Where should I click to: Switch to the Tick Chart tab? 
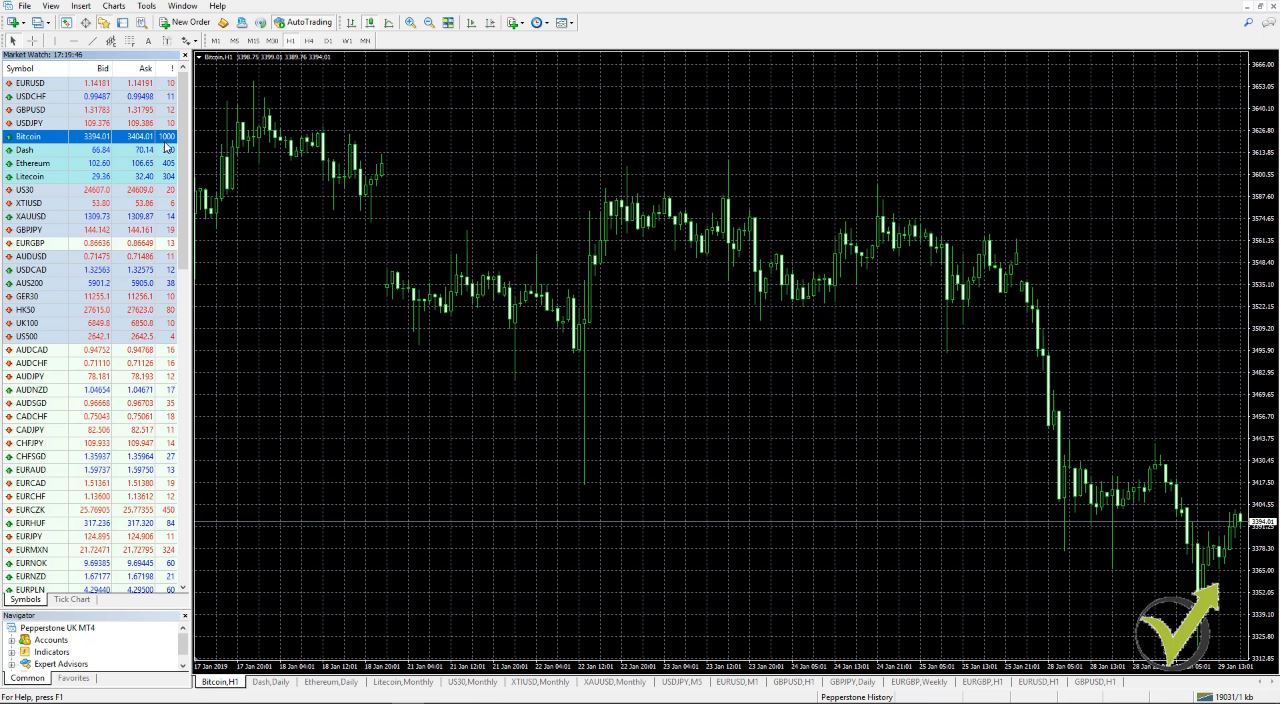coord(71,599)
